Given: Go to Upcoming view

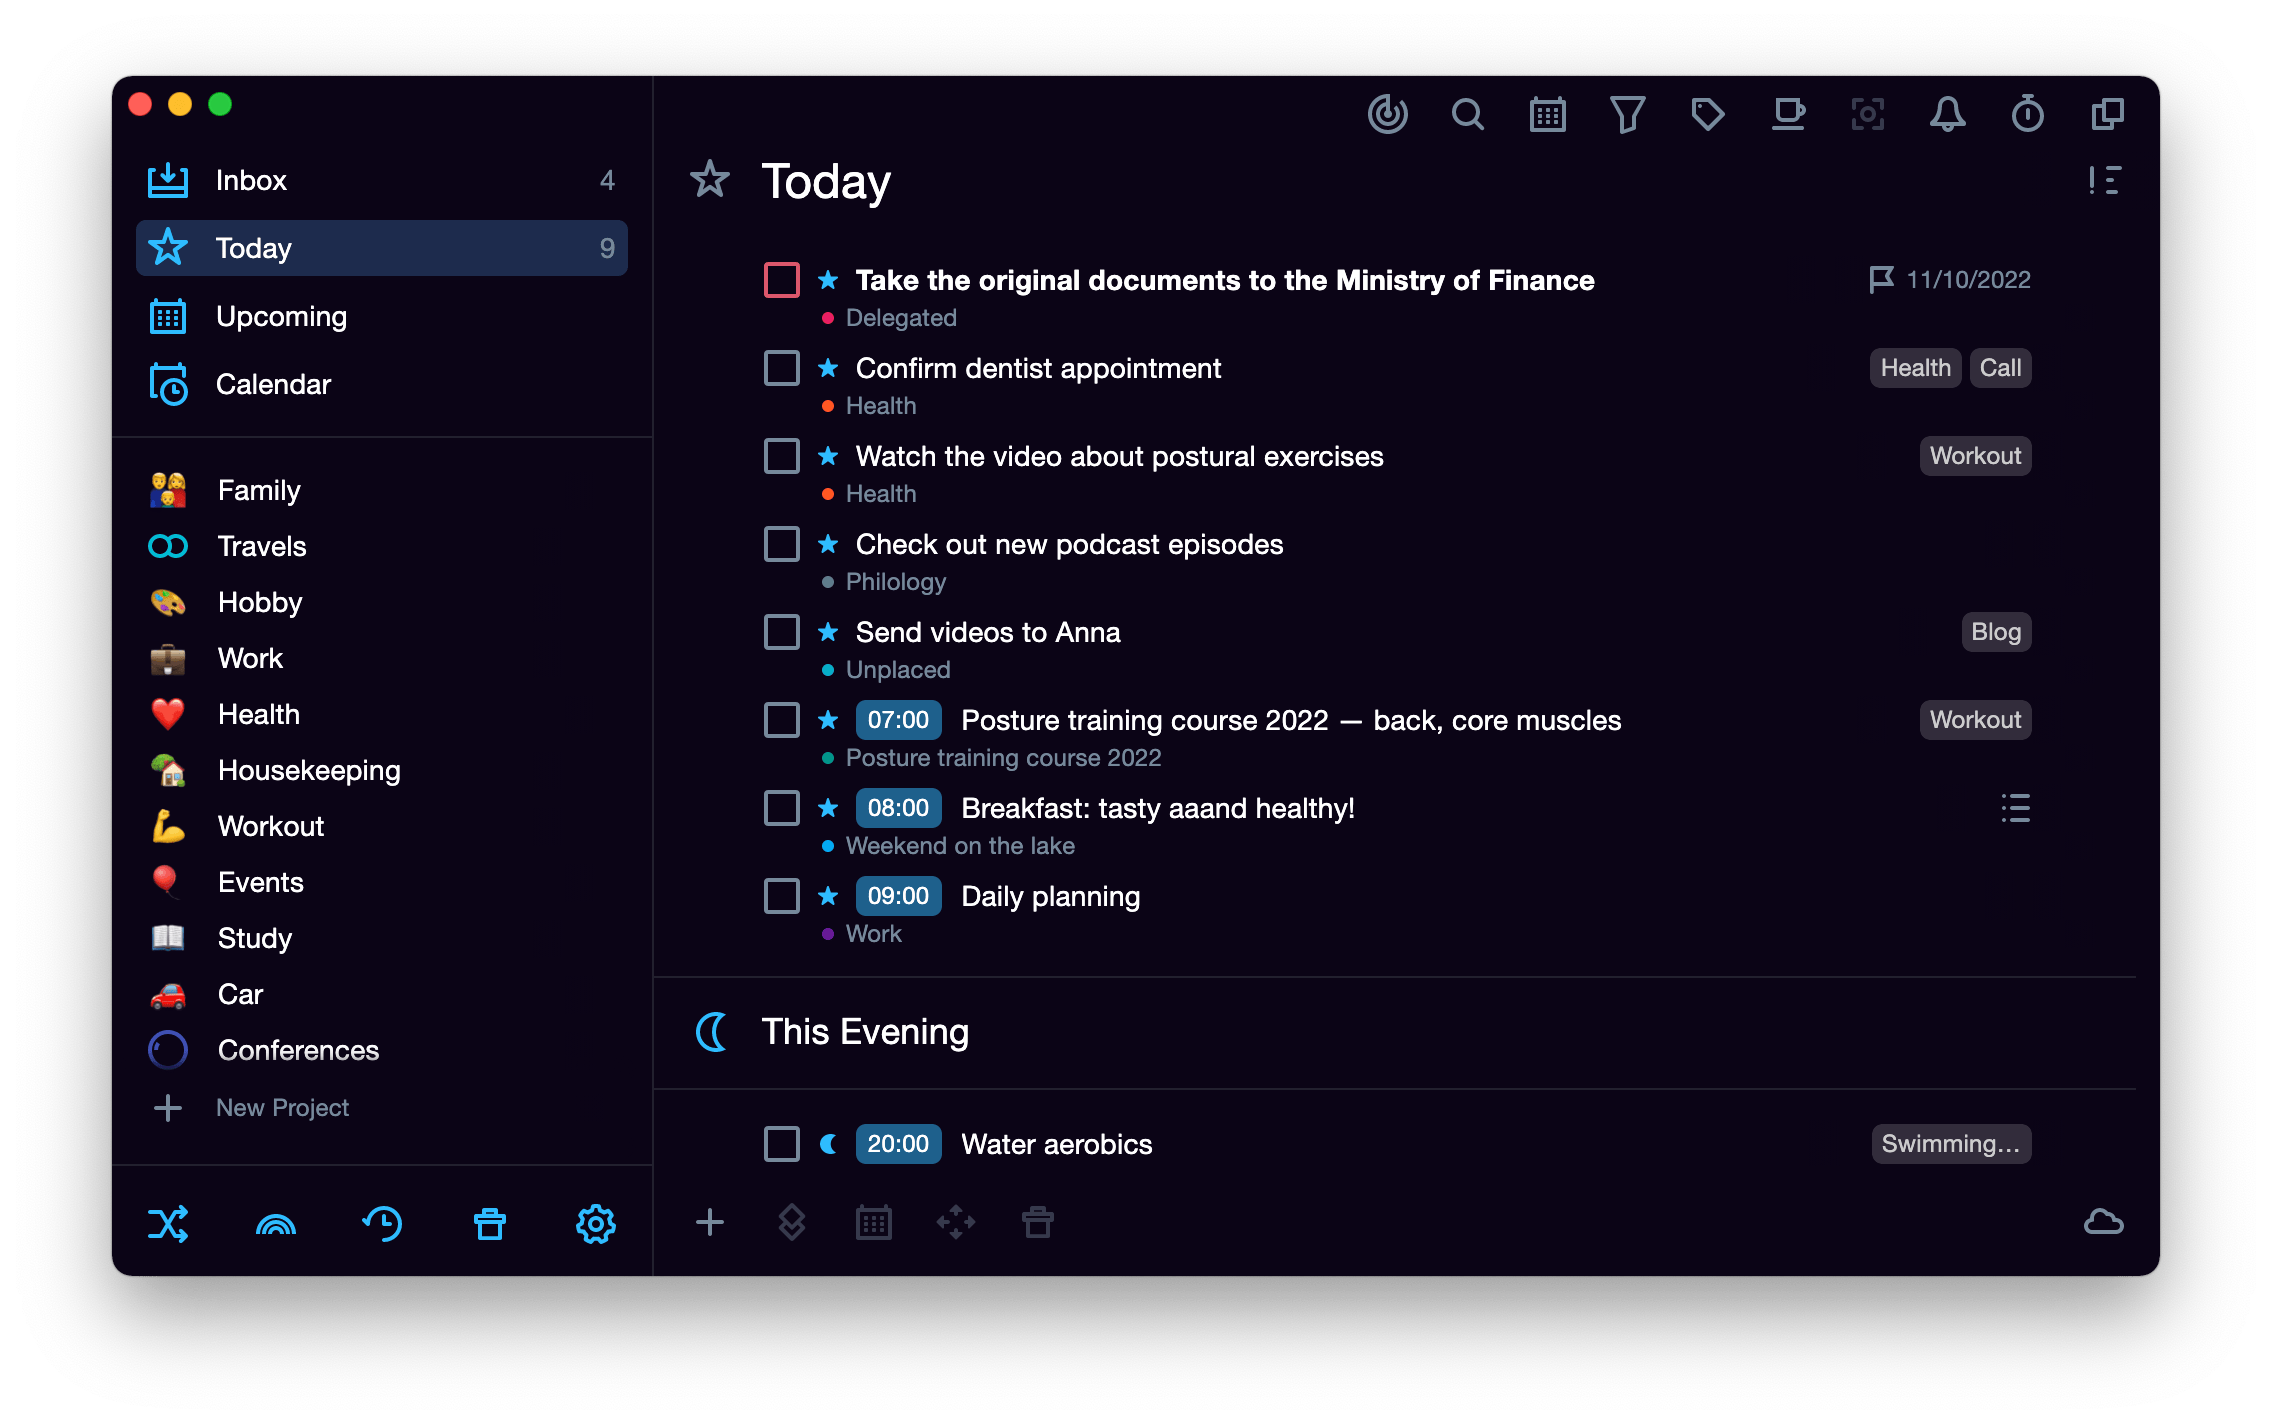Looking at the screenshot, I should (382, 316).
